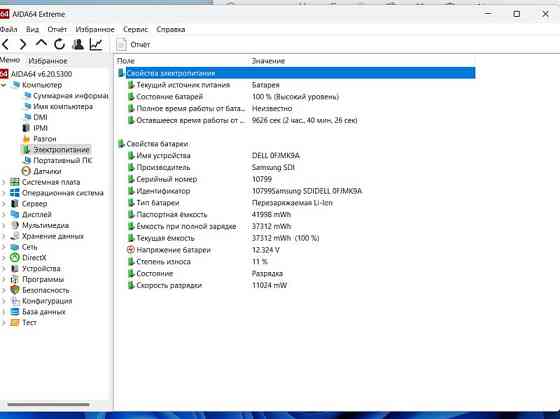The width and height of the screenshot is (560, 419).
Task: Expand the Операционная система node
Action: pos(4,193)
